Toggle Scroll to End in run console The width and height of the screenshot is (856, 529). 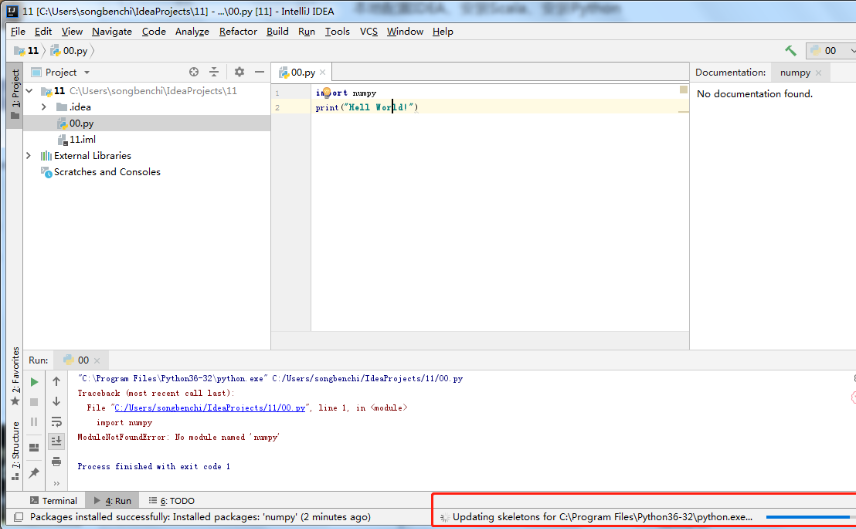(x=56, y=441)
